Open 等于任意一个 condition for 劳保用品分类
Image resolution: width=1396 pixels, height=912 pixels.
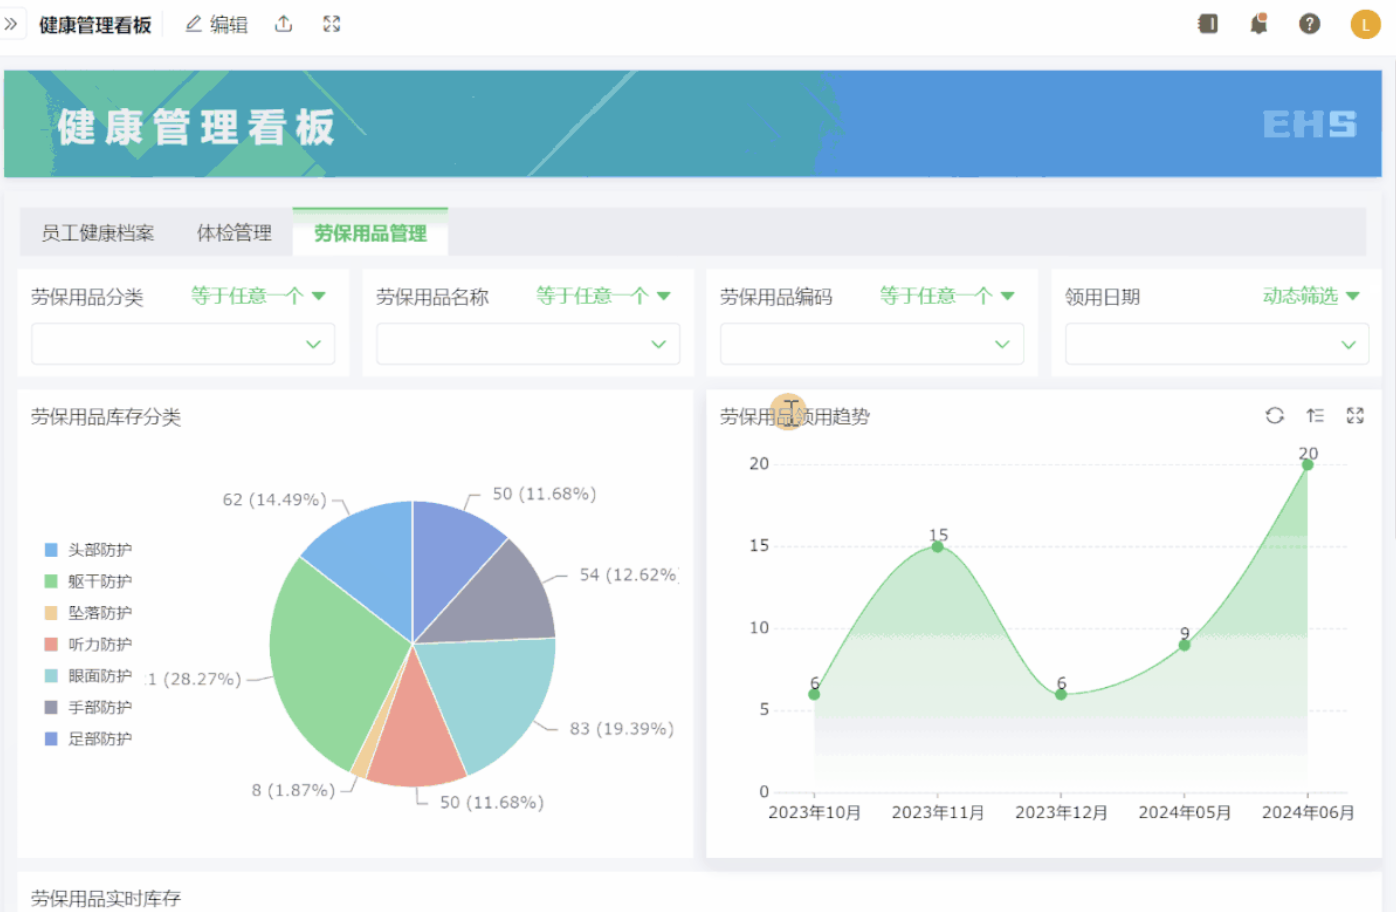tap(258, 296)
